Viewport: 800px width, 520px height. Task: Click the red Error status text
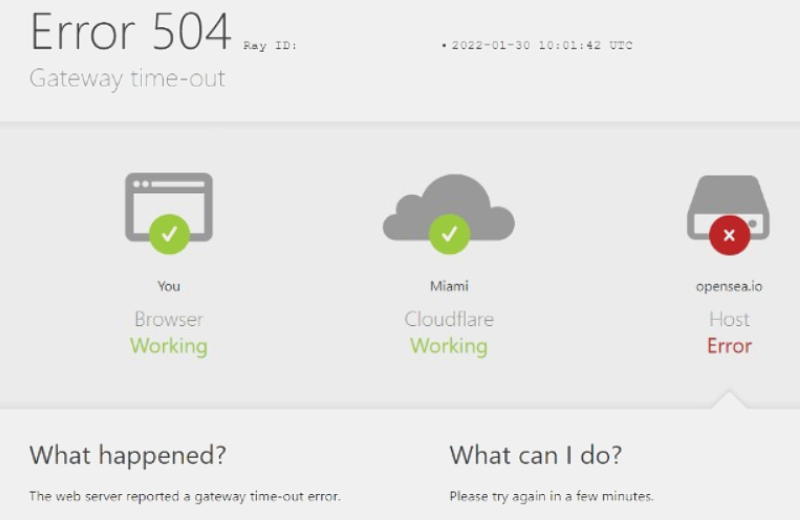click(730, 346)
